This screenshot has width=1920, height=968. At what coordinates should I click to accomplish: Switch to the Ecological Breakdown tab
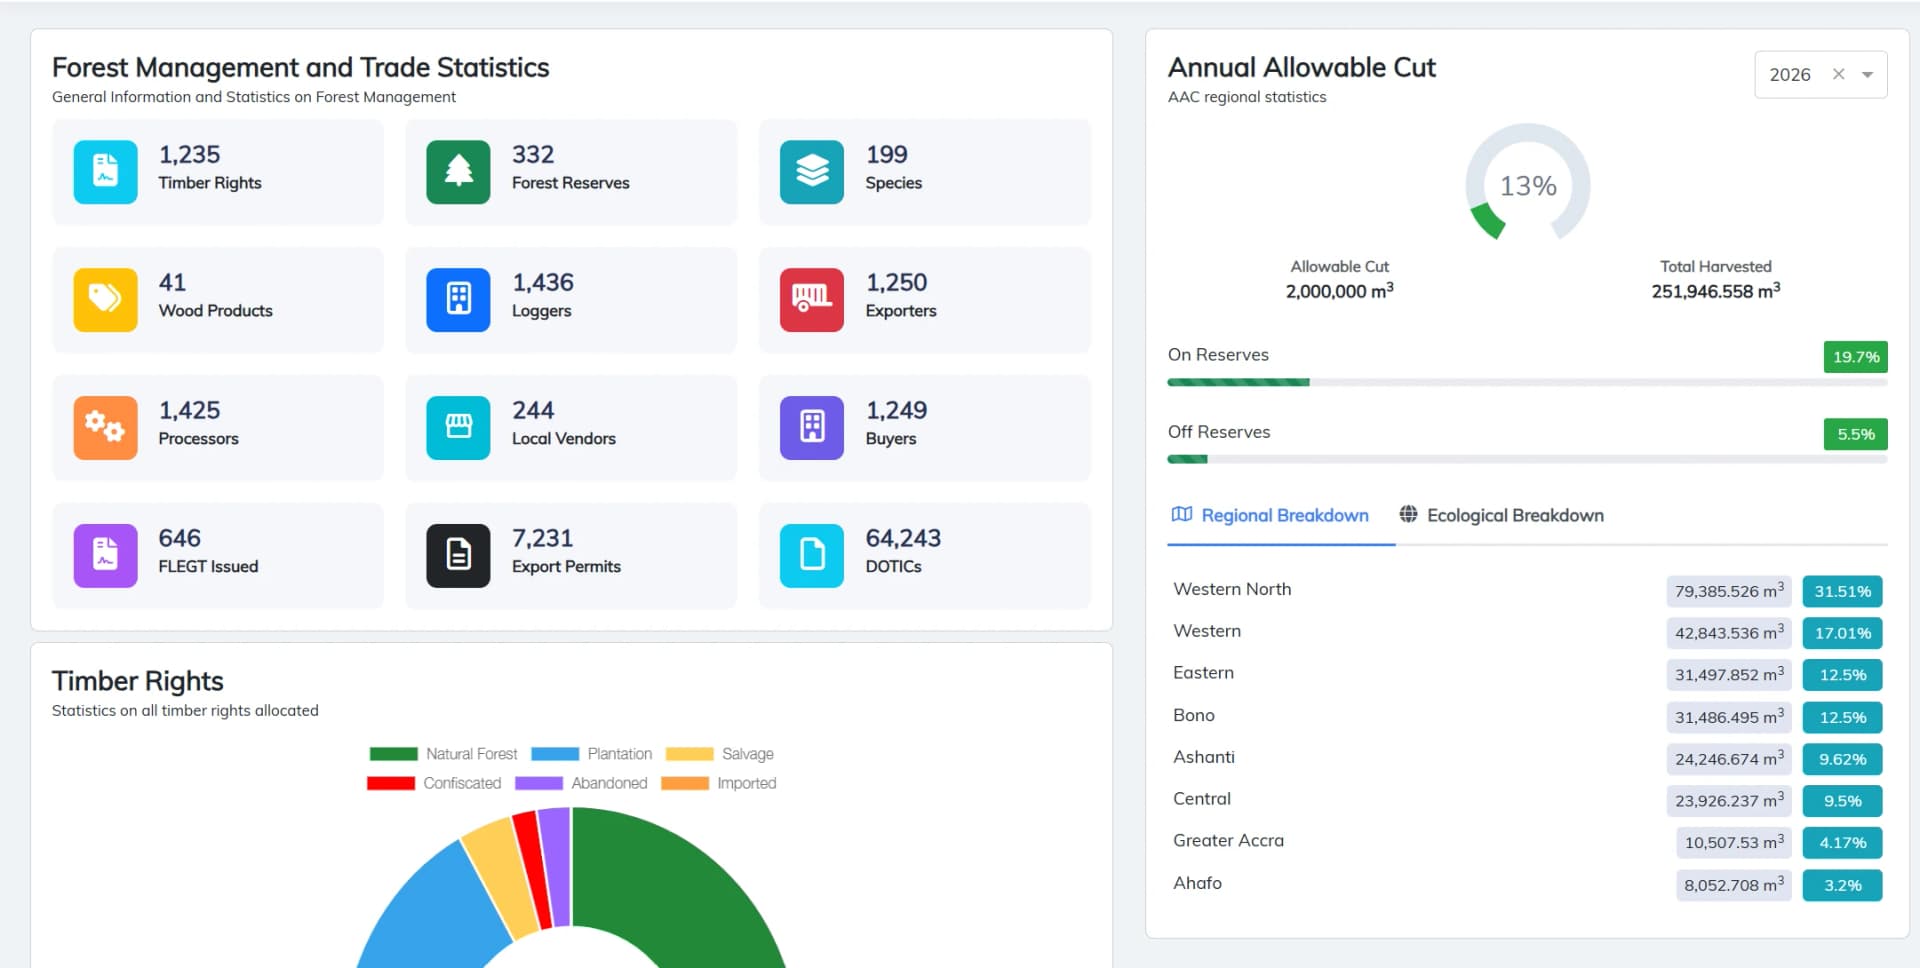tap(1501, 516)
